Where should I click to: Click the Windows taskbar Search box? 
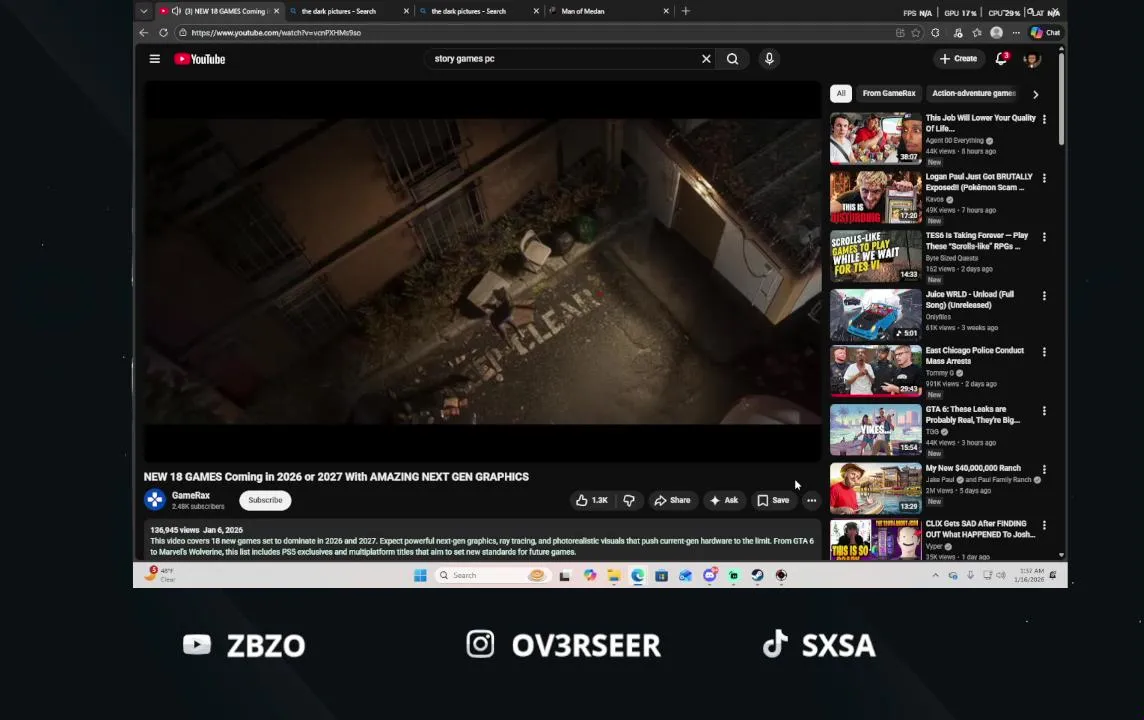point(492,576)
